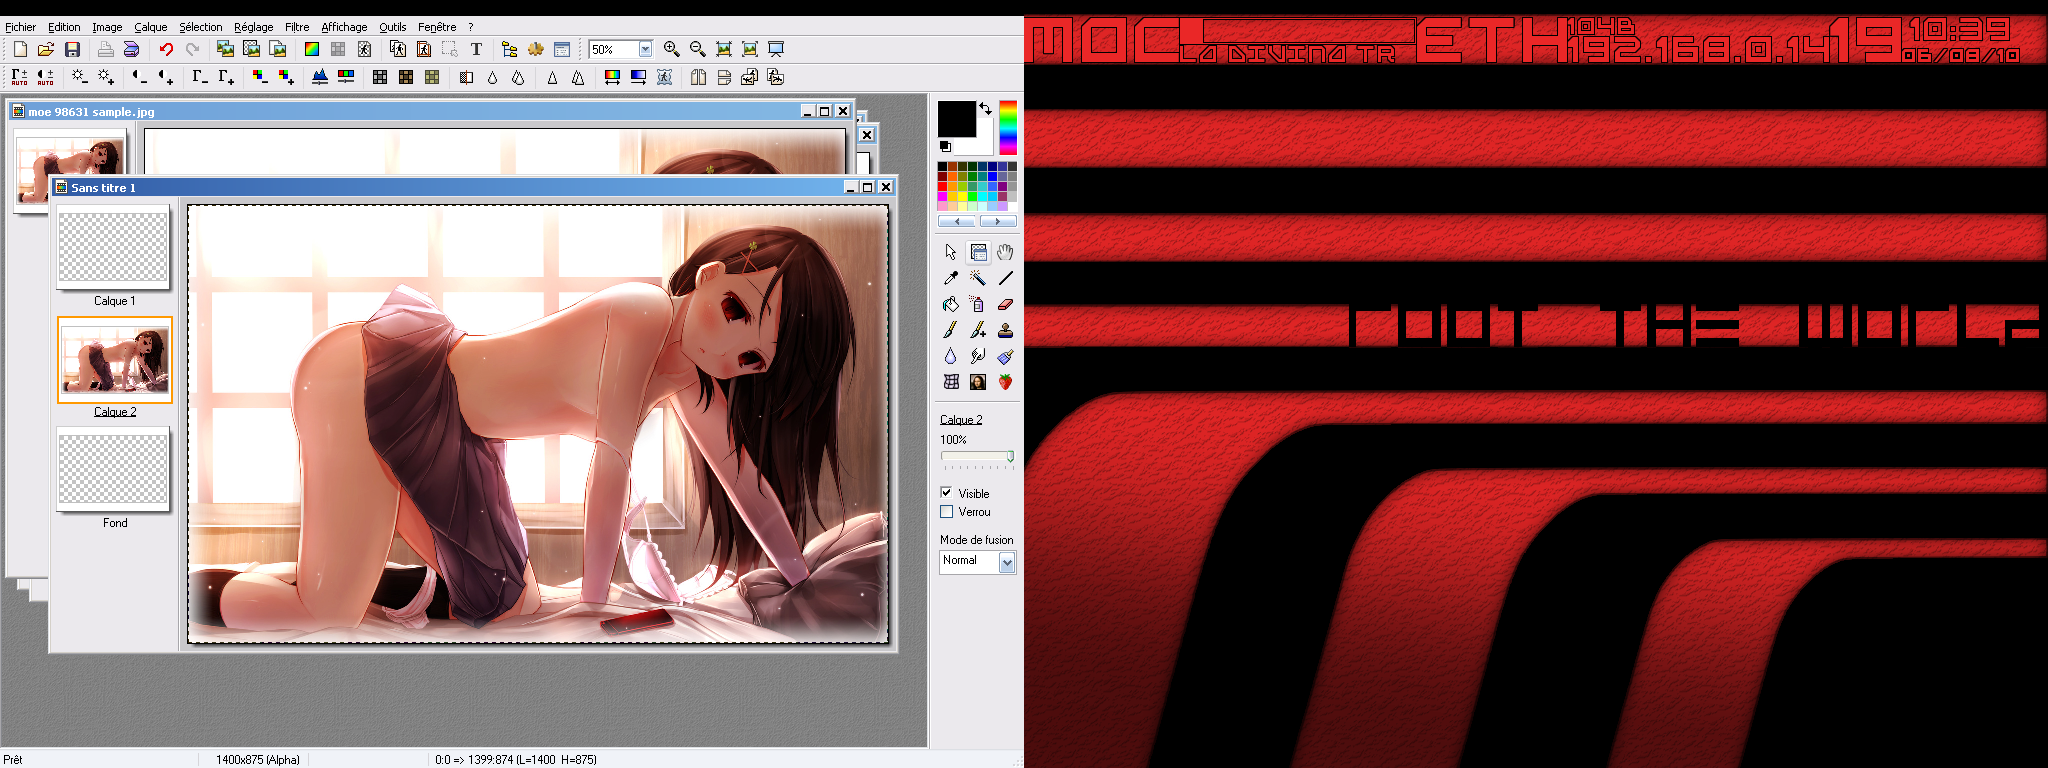Open the Calque menu
Viewport: 2048px width, 768px height.
pyautogui.click(x=151, y=27)
